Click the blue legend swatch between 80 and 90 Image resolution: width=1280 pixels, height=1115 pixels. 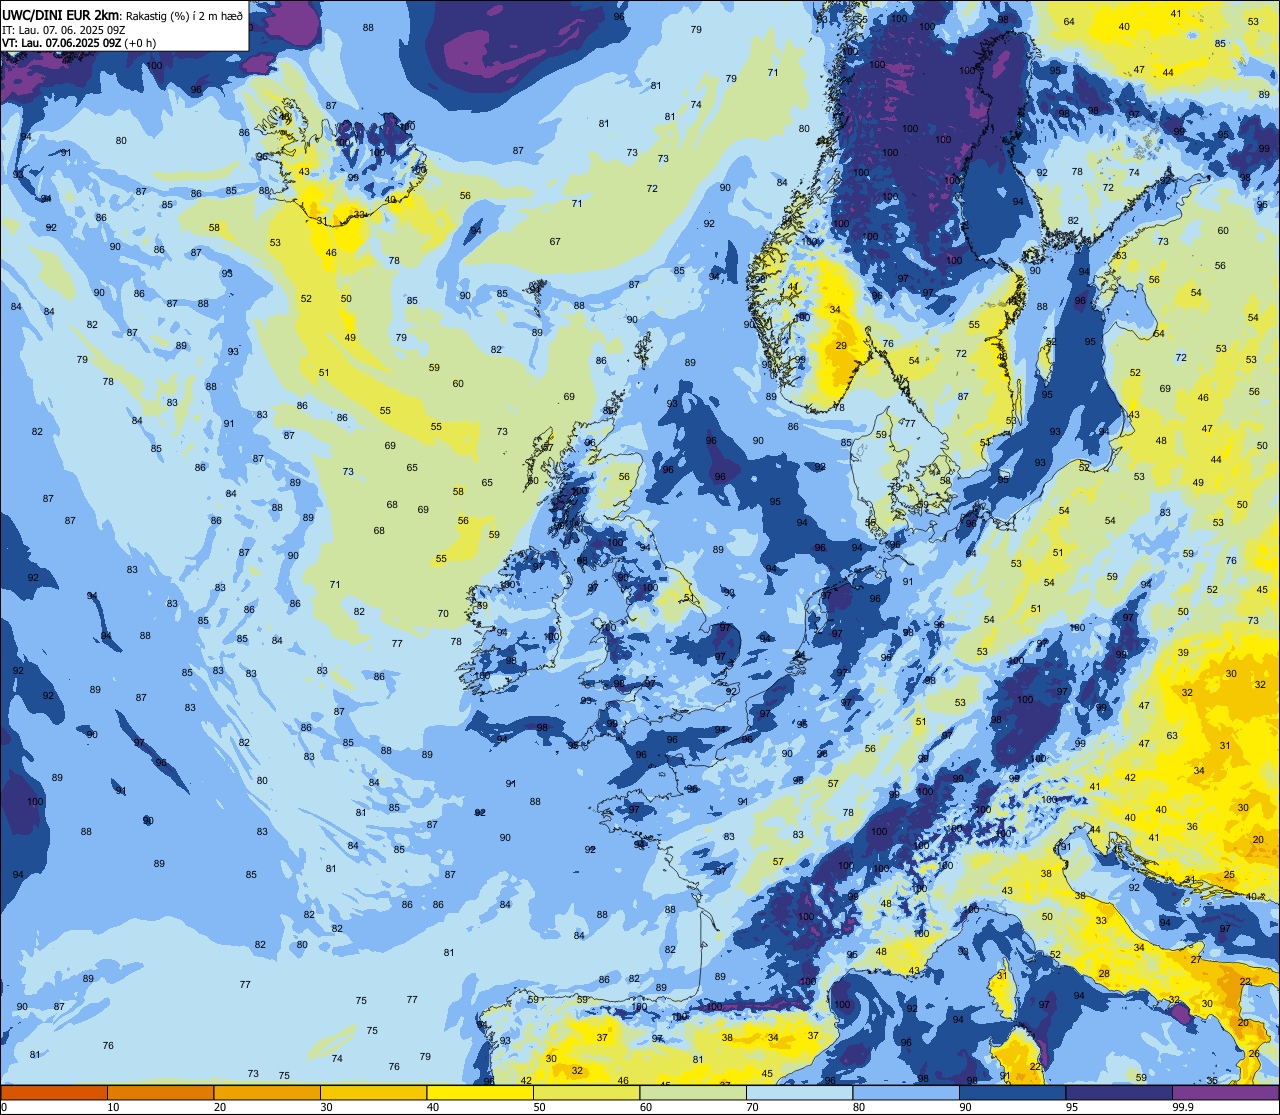(x=906, y=1092)
